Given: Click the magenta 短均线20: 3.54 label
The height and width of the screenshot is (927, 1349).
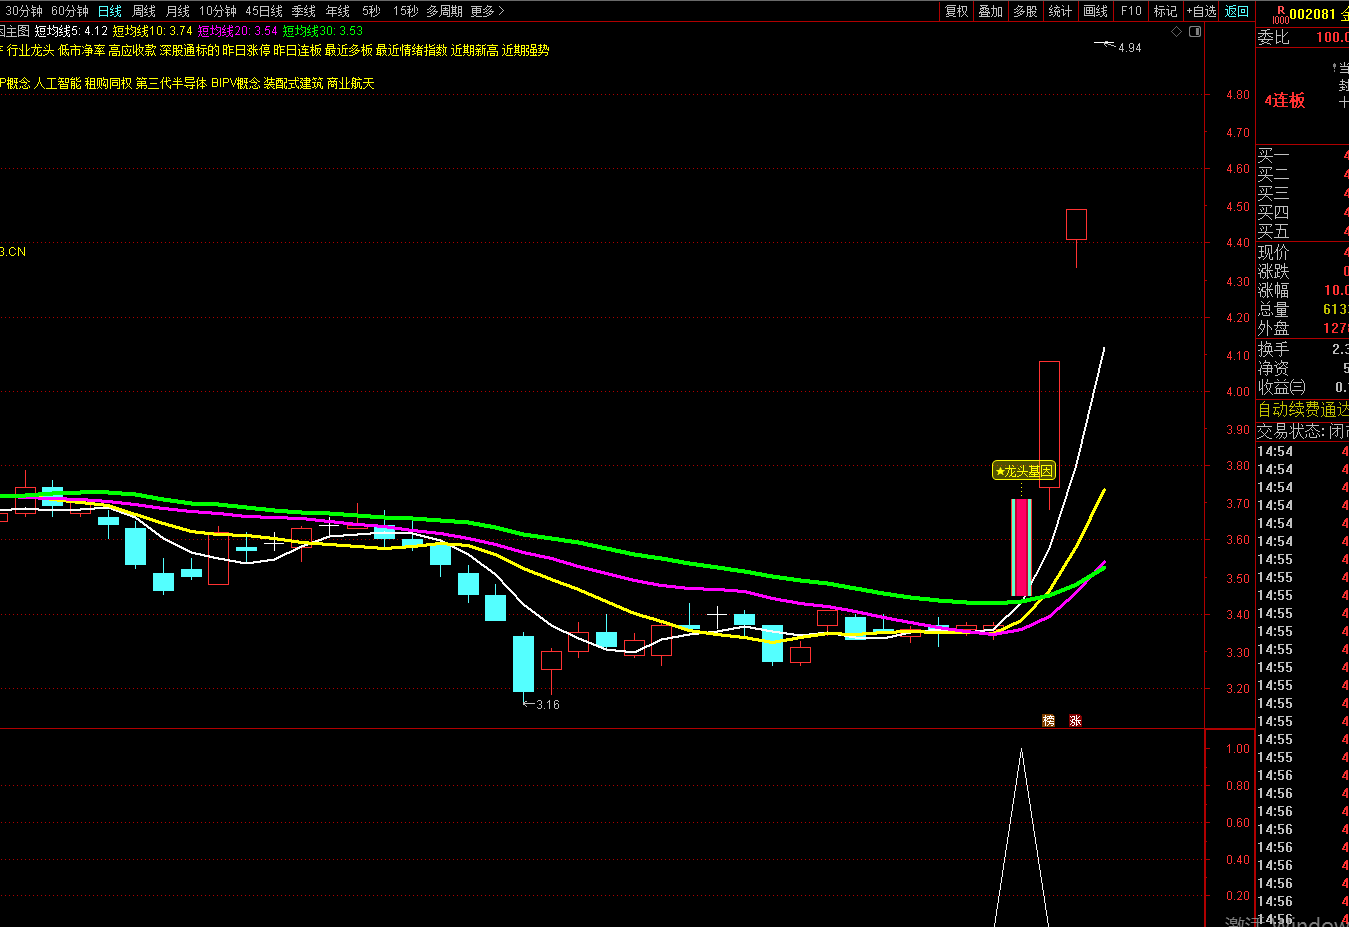Looking at the screenshot, I should coord(237,31).
